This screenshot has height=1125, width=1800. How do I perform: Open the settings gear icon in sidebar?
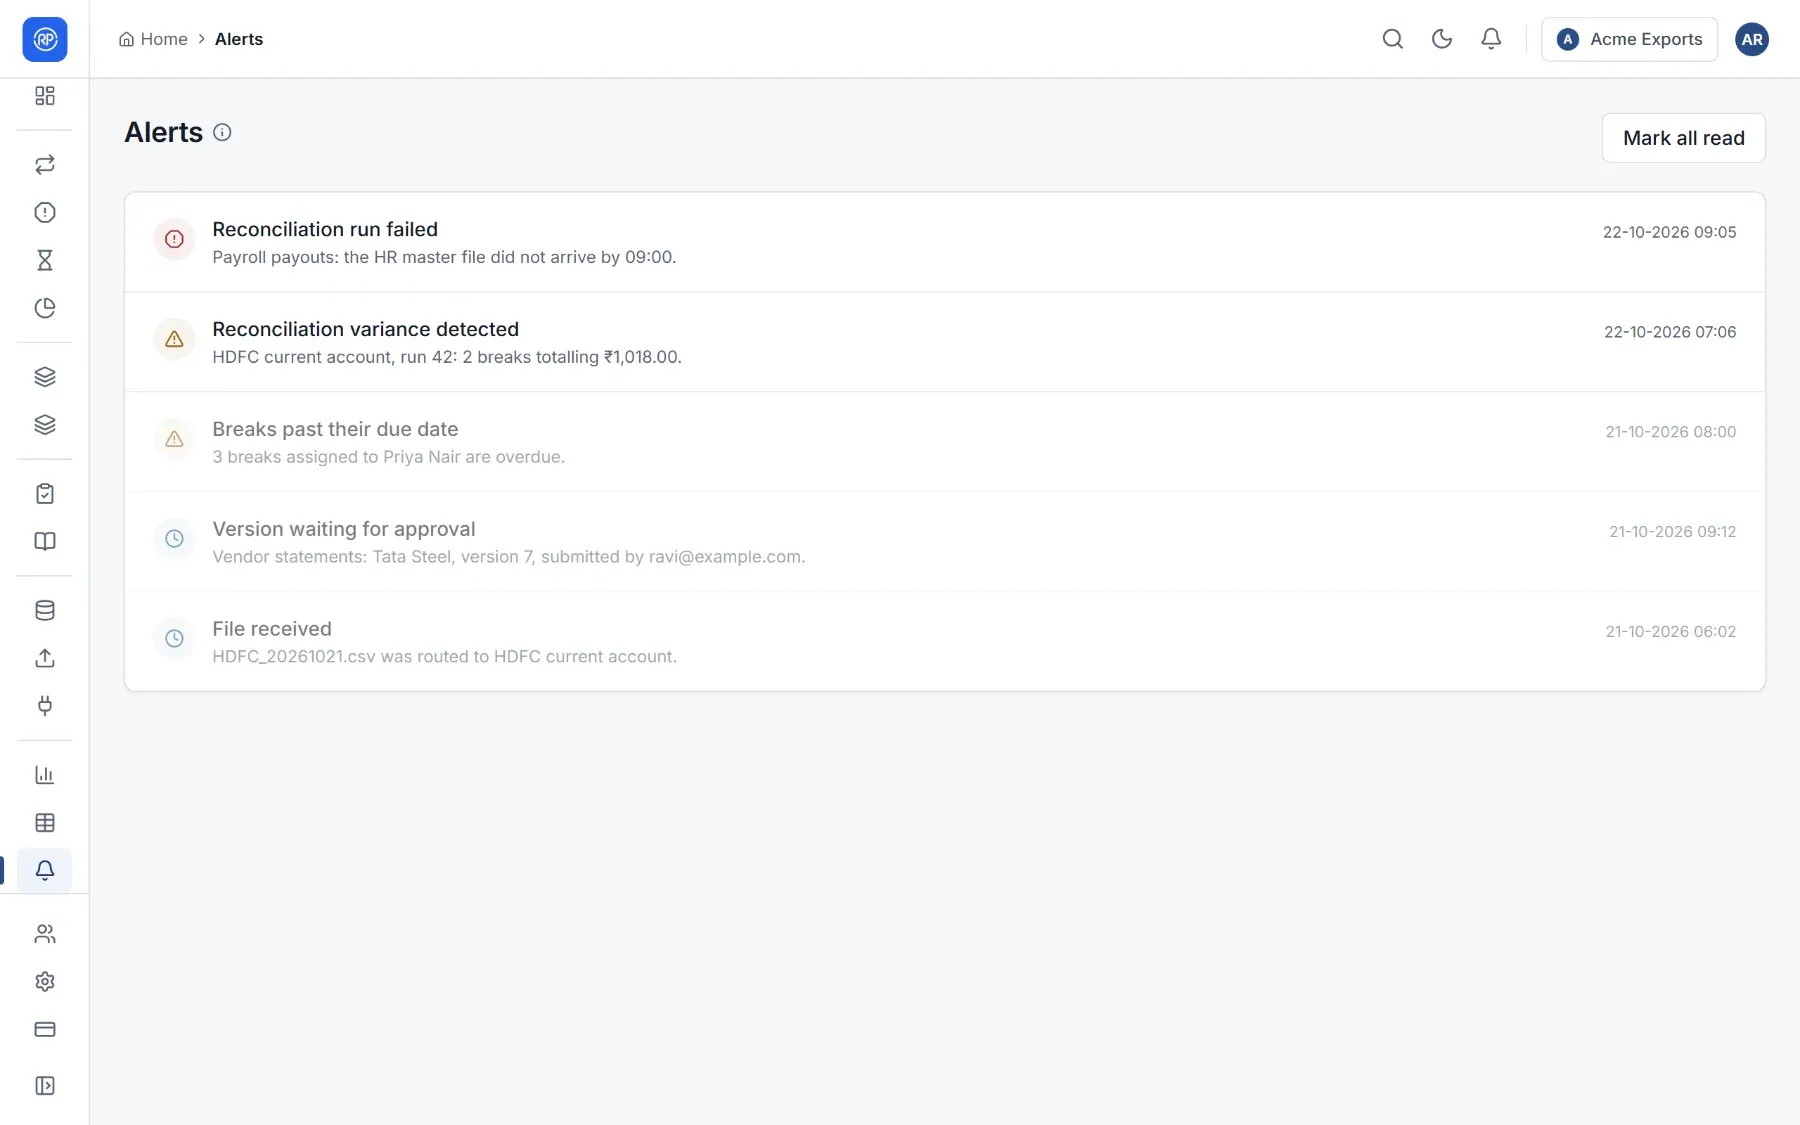tap(45, 982)
